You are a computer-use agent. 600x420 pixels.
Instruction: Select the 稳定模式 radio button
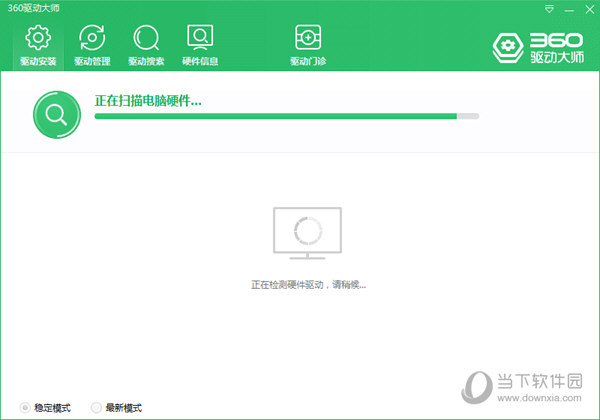point(25,408)
